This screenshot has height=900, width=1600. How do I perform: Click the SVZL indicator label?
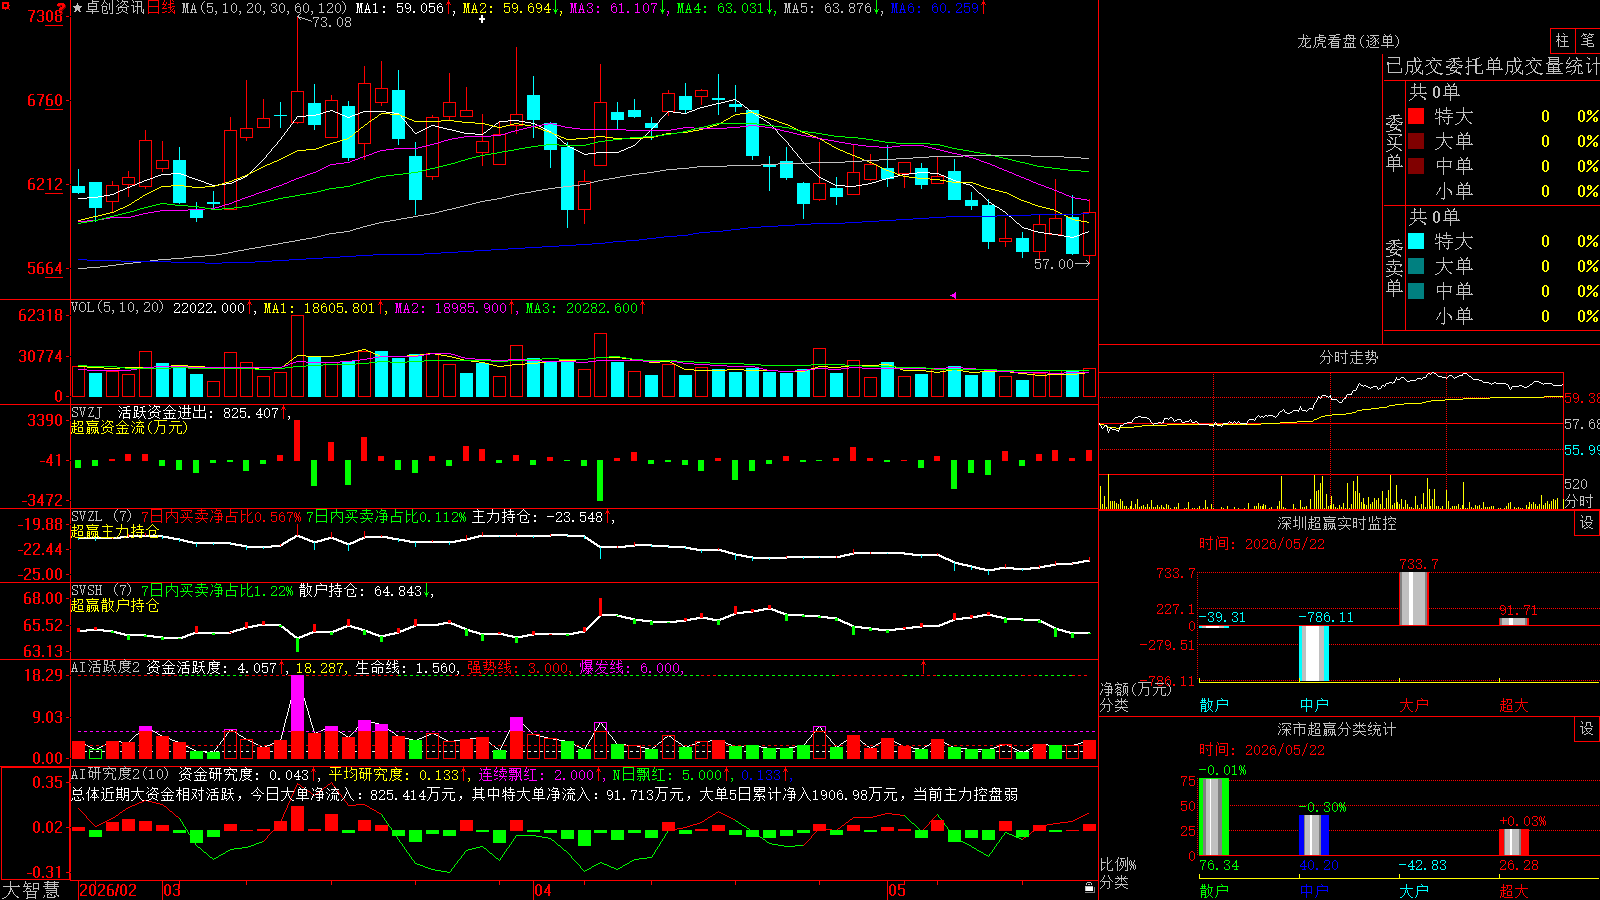(x=87, y=516)
